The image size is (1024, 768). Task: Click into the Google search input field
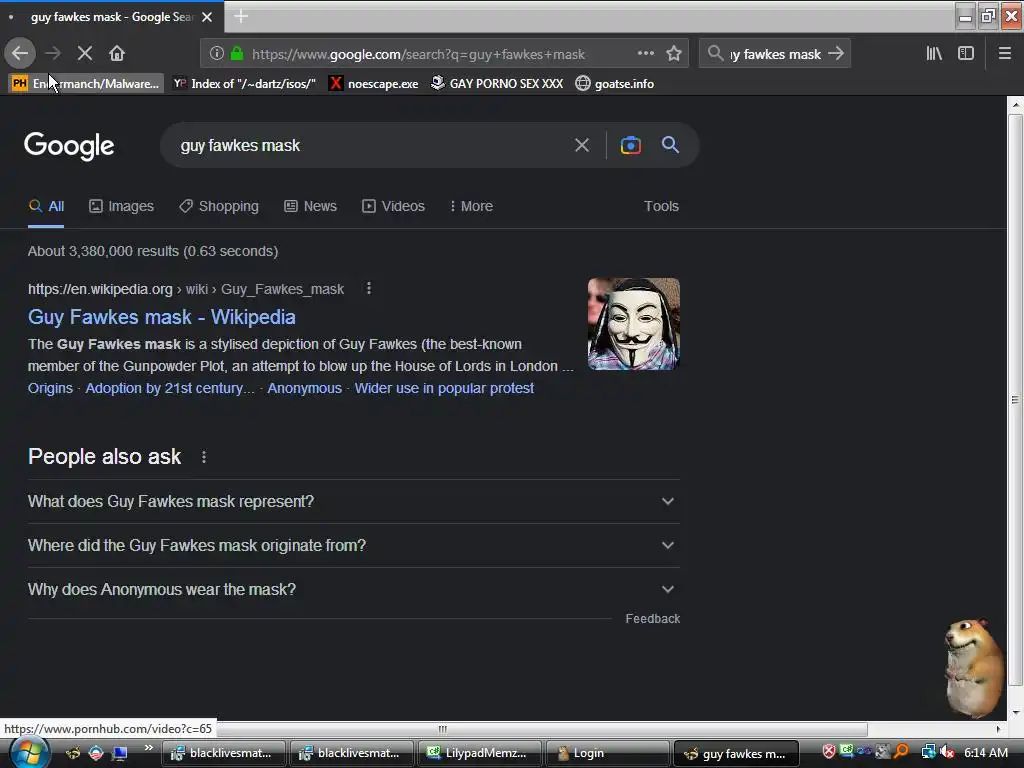coord(370,145)
